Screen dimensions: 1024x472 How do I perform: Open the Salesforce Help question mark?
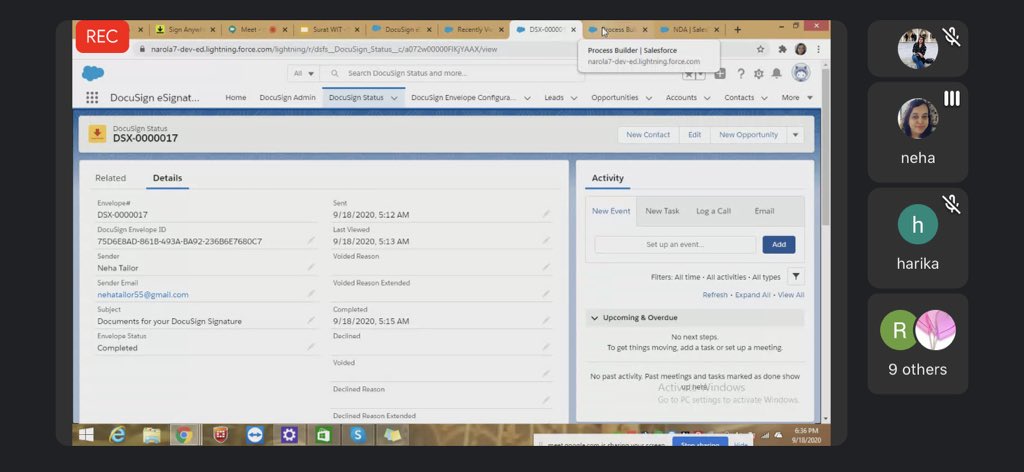click(741, 74)
